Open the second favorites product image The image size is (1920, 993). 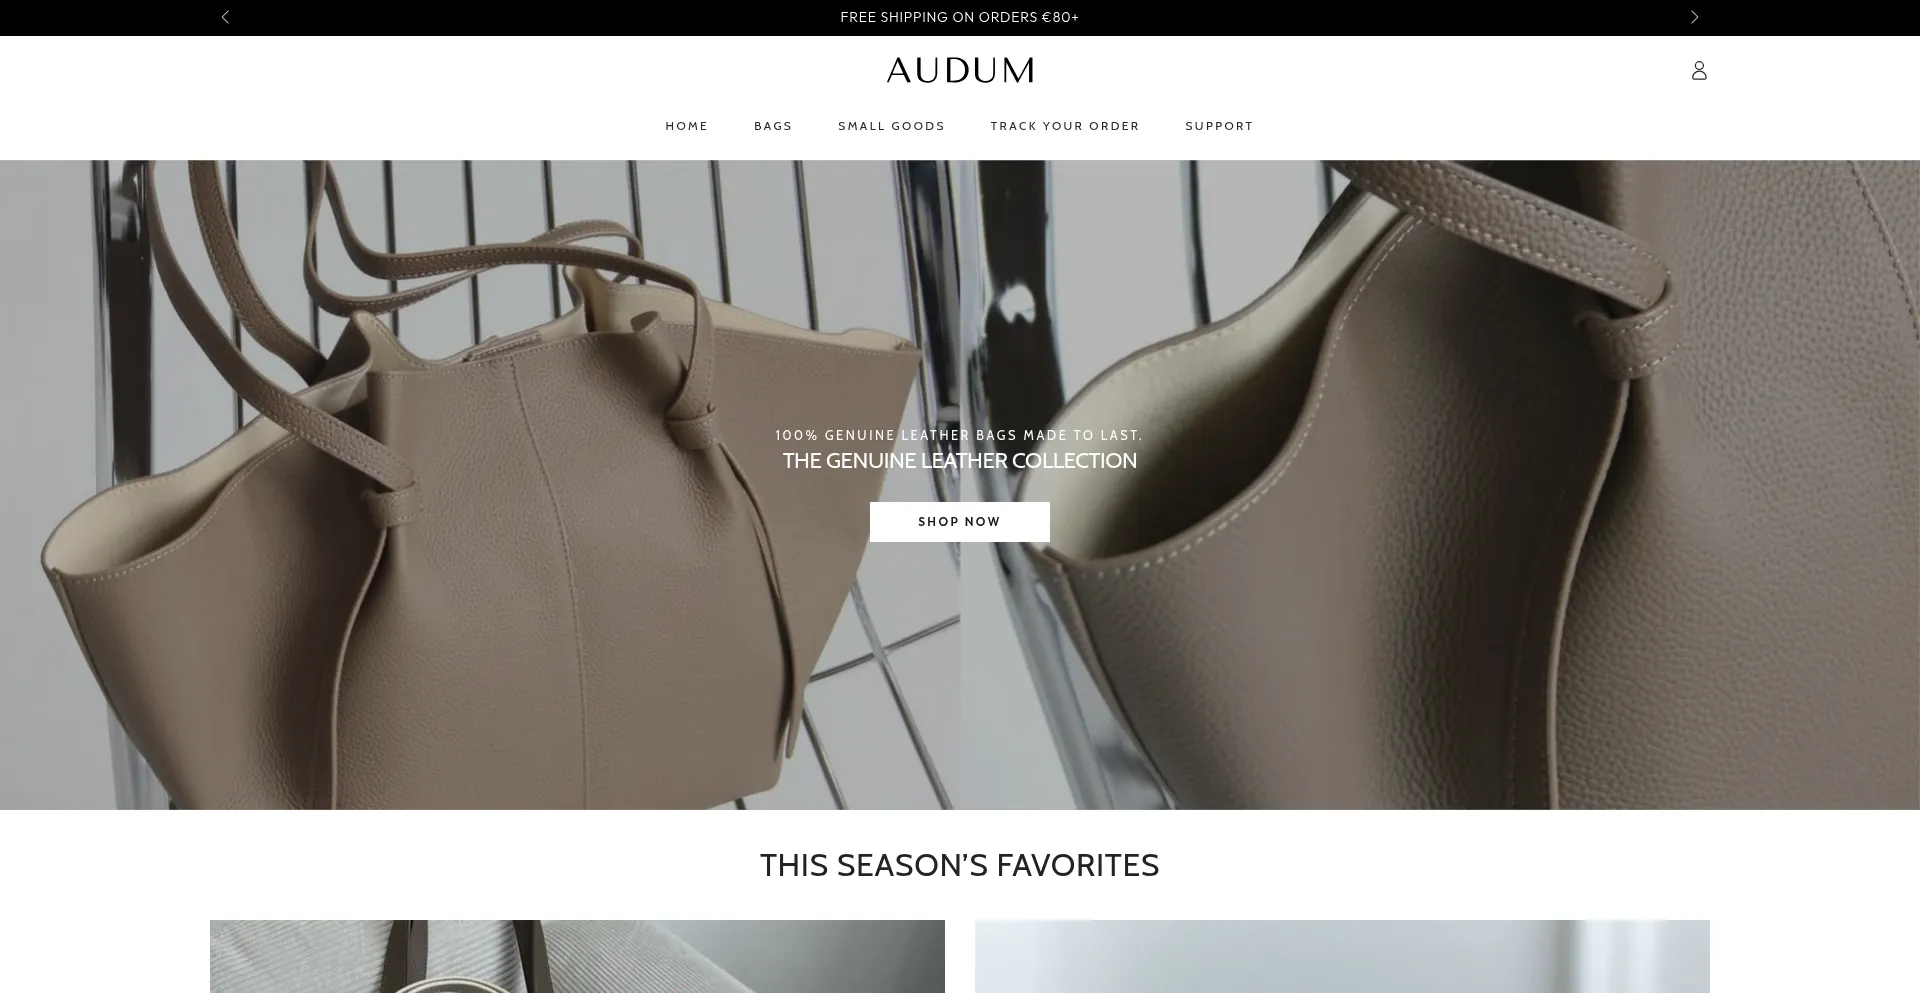(x=1342, y=956)
